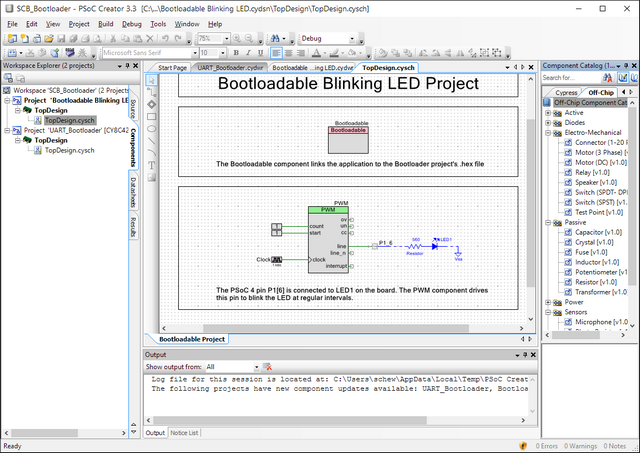
Task: Click the Find binoculars icon
Action: click(x=276, y=39)
